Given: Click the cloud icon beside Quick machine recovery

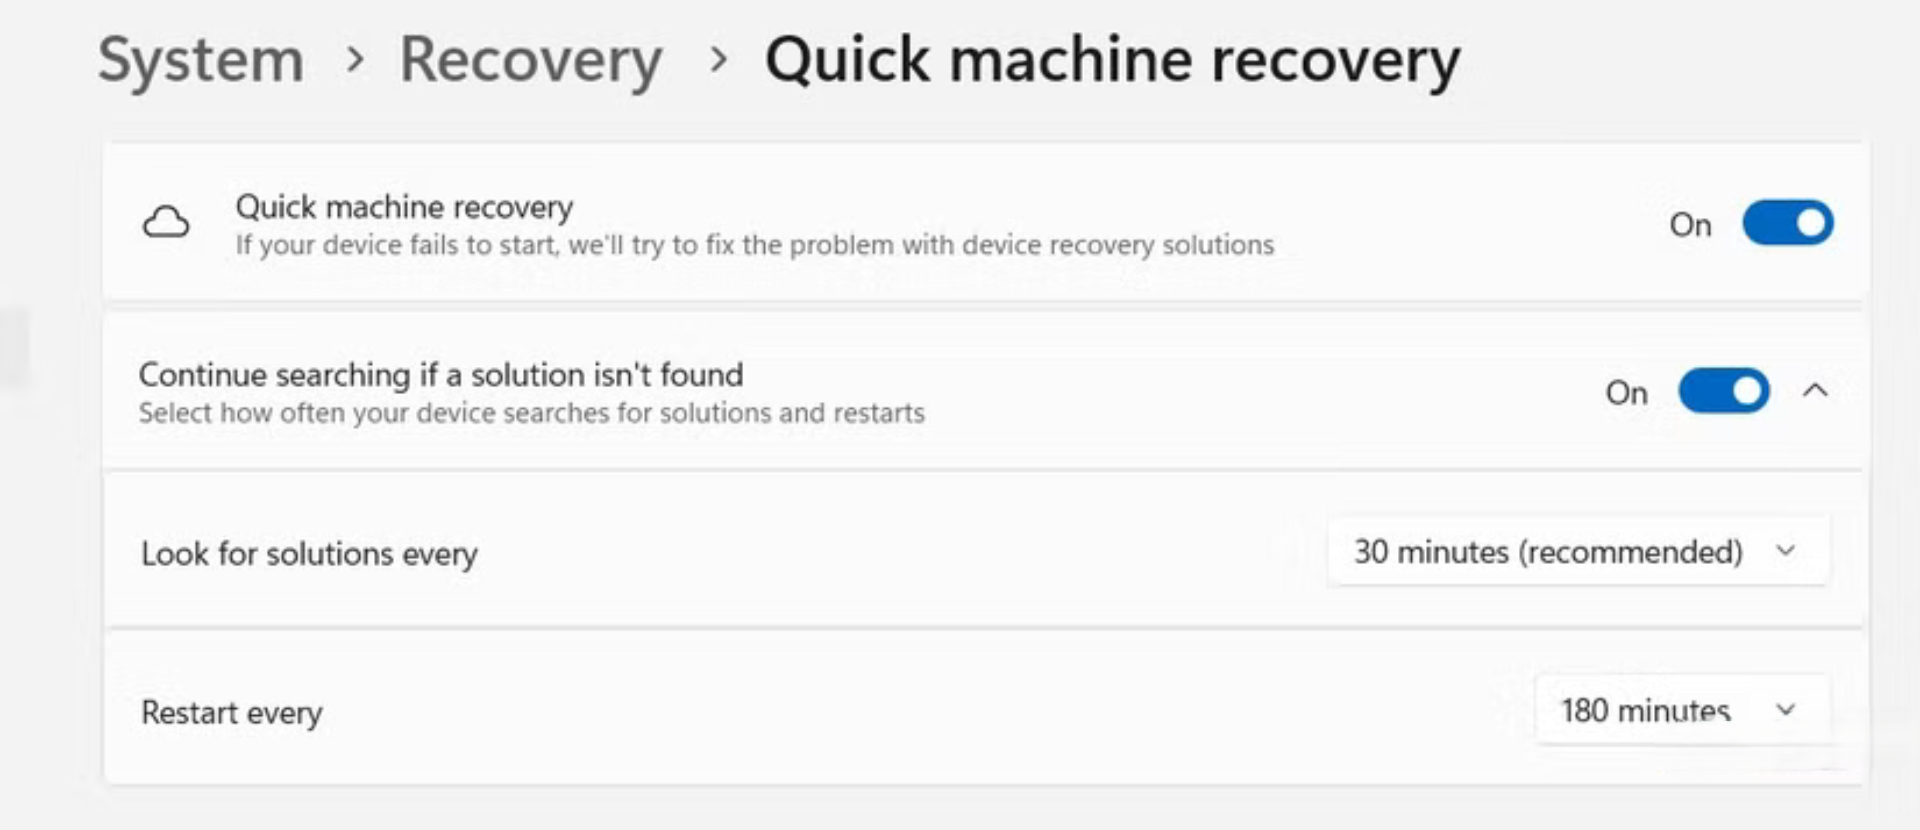Looking at the screenshot, I should pyautogui.click(x=168, y=222).
